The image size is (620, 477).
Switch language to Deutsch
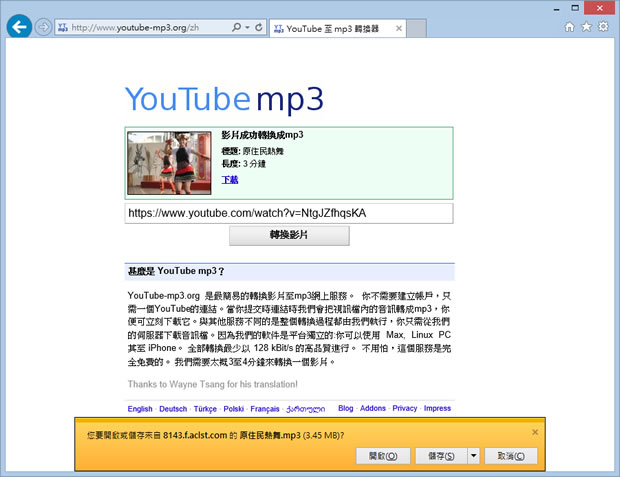coord(173,409)
